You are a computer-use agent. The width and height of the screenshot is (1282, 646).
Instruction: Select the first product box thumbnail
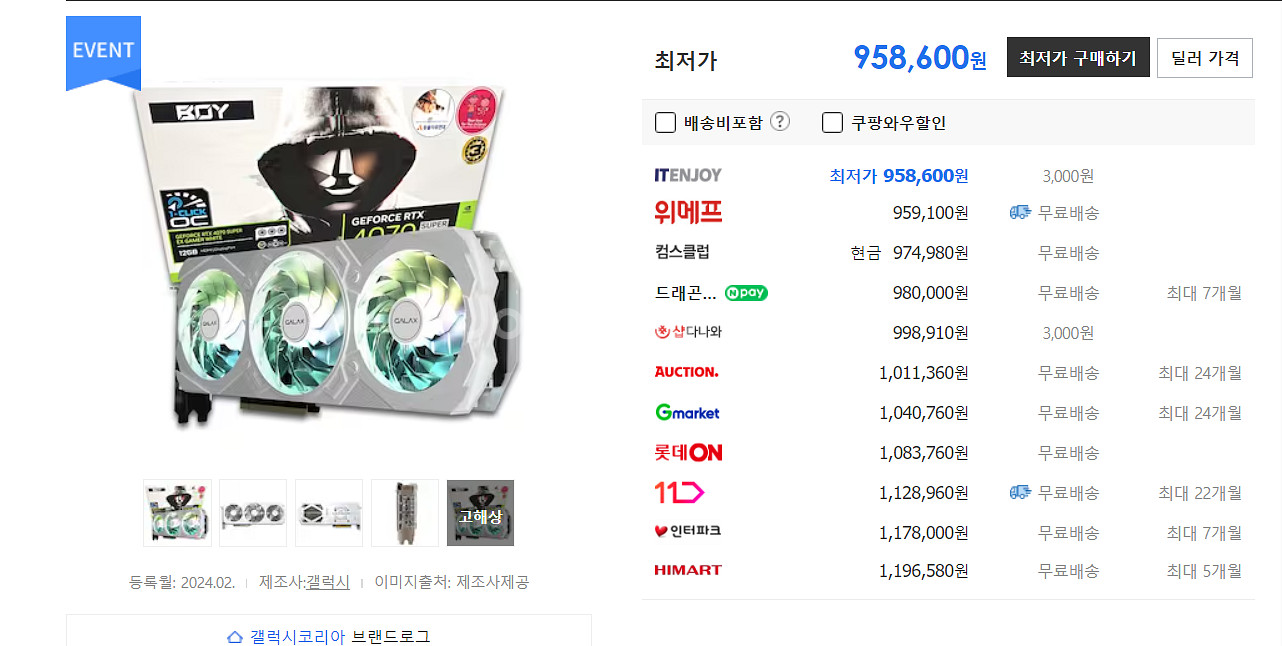177,513
